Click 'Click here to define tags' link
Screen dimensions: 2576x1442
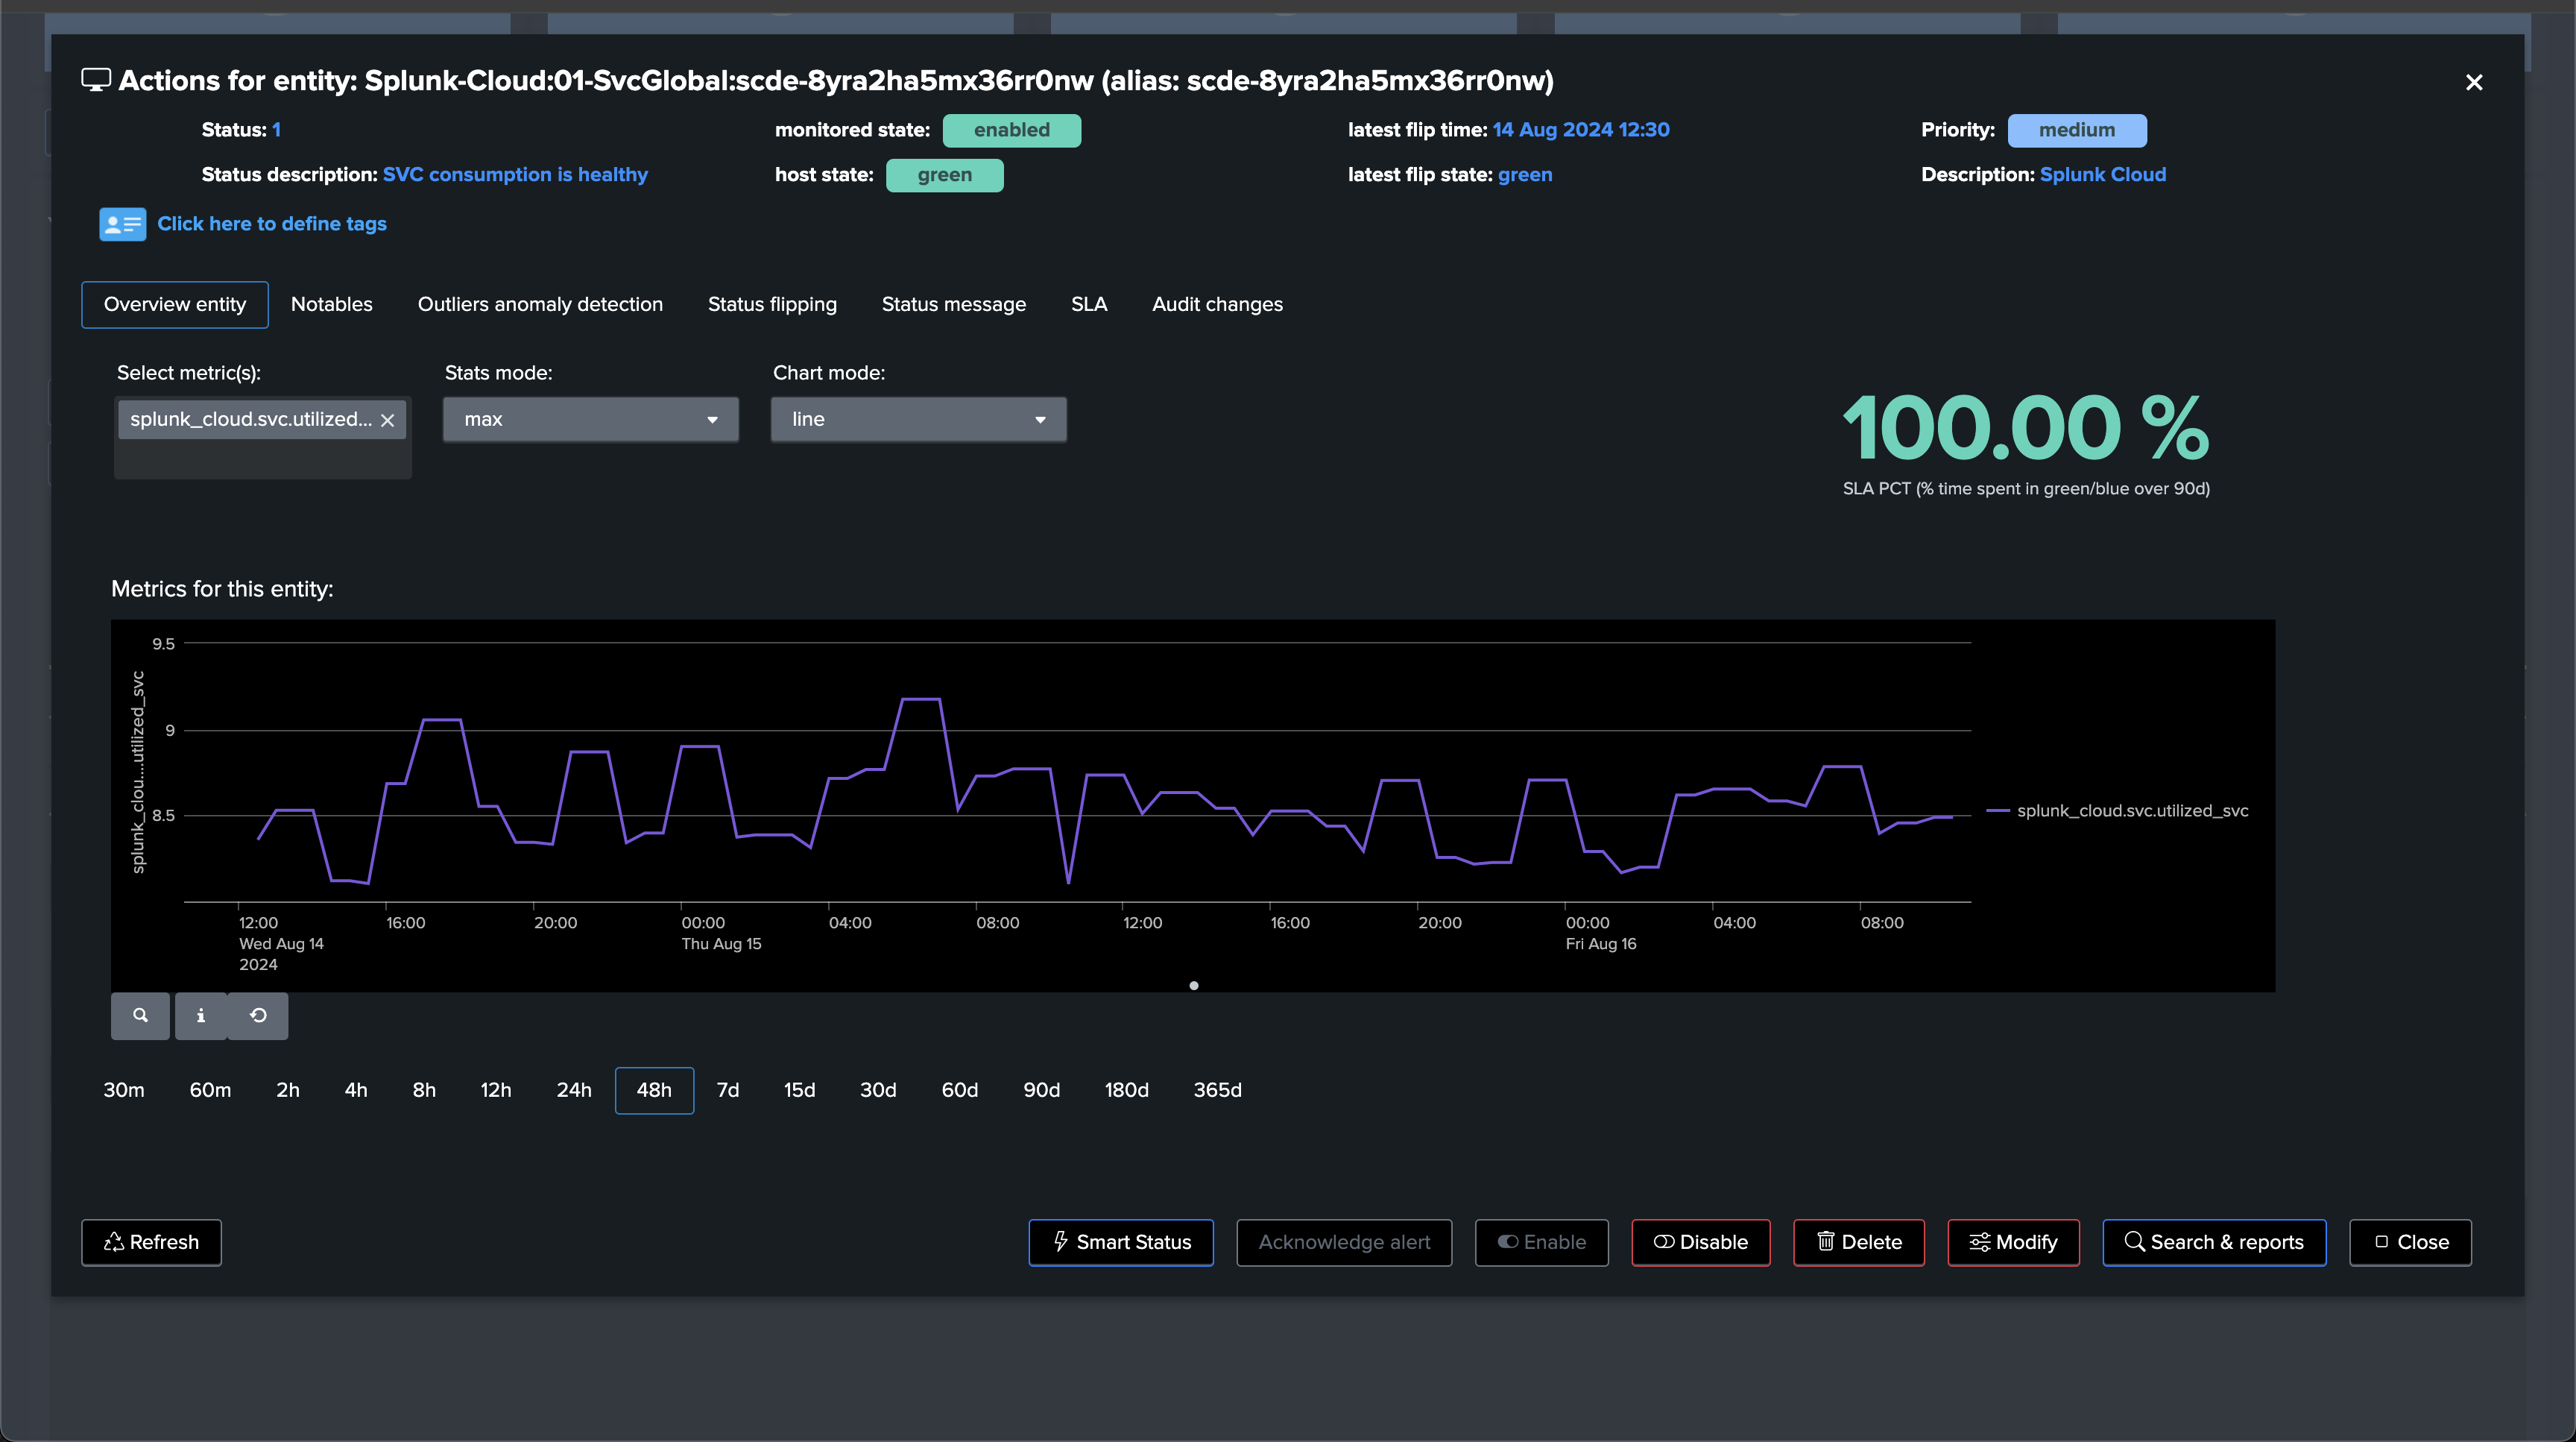[272, 224]
